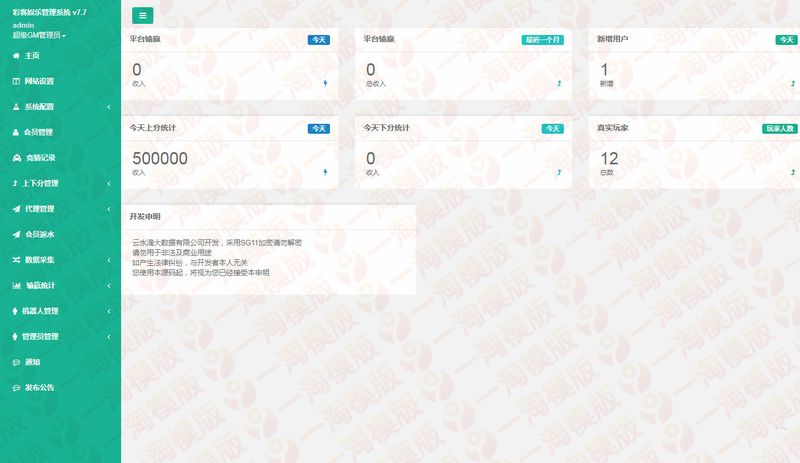Viewport: 800px width, 463px height.
Task: Click the arrow icon in 今天下分统计 card
Action: tap(559, 172)
